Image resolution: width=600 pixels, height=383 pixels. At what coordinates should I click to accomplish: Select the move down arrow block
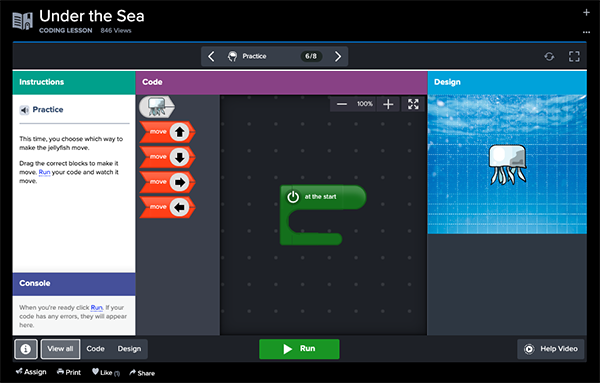coord(168,157)
